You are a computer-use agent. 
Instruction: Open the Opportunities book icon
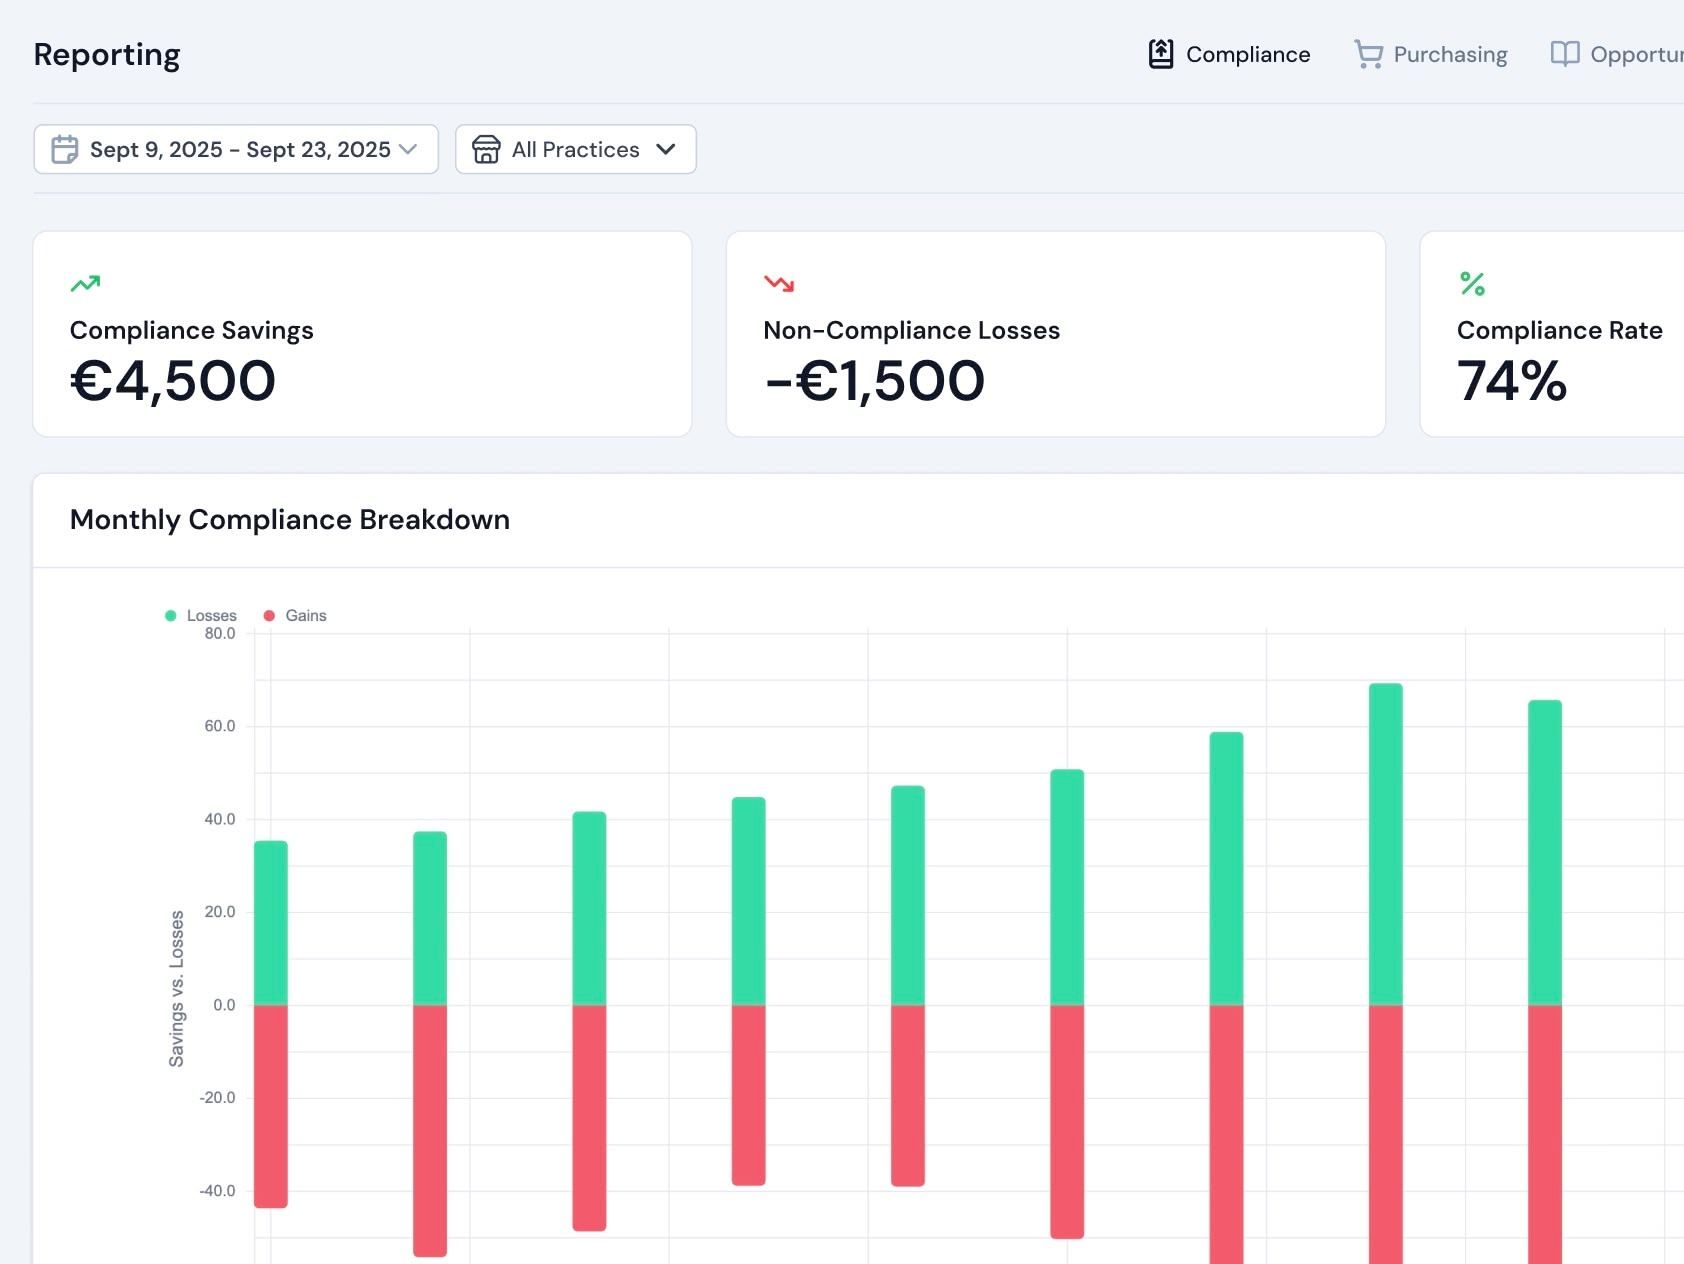click(x=1564, y=54)
